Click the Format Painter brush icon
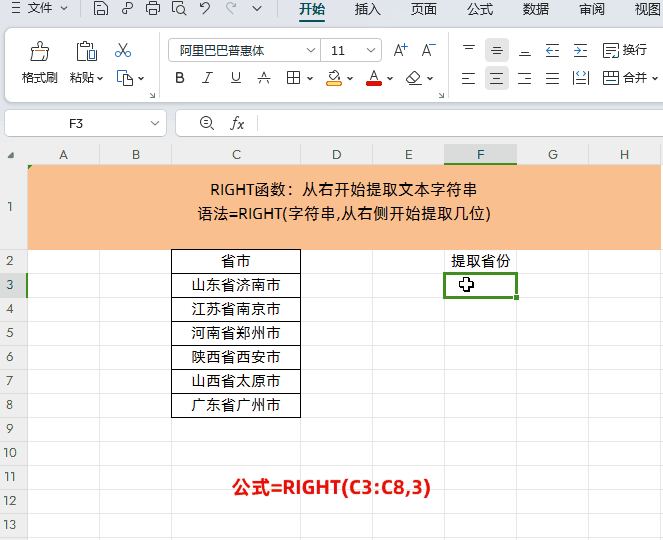Image resolution: width=663 pixels, height=540 pixels. 39,52
